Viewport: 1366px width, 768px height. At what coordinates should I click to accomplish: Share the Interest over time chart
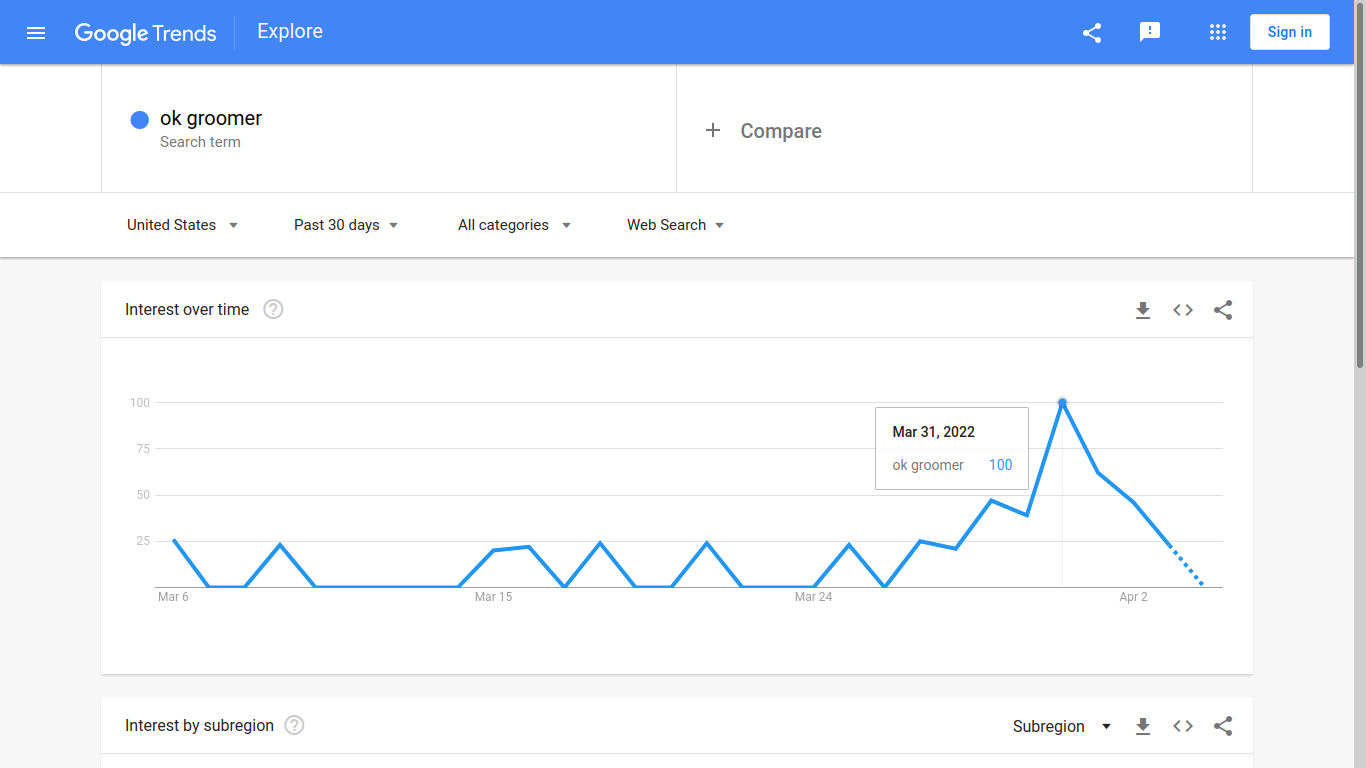(1223, 310)
